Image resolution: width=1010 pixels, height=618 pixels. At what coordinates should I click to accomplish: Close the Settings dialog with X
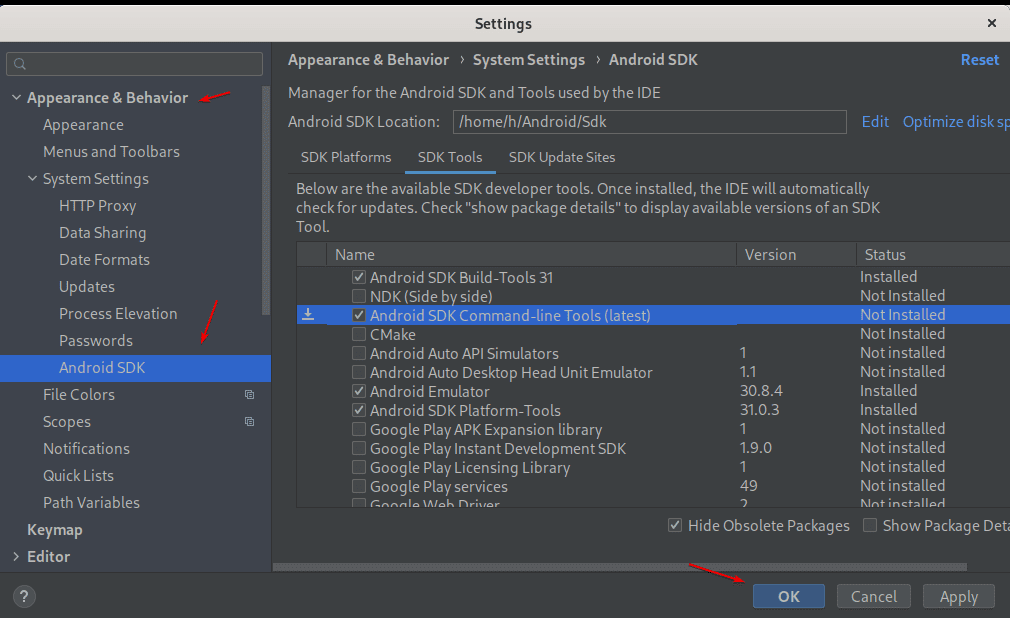(992, 23)
